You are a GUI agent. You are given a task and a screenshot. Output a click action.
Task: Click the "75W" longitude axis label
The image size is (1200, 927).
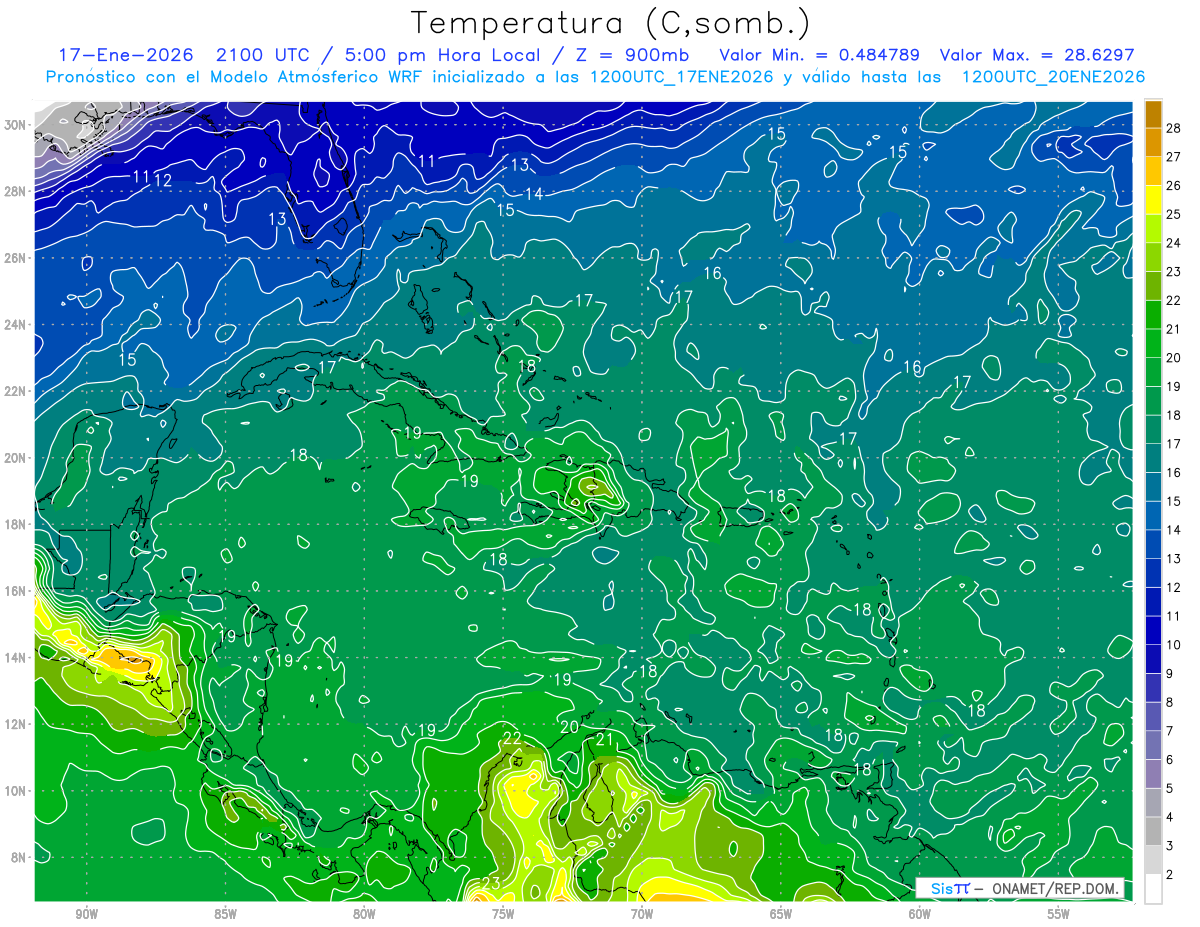pyautogui.click(x=502, y=913)
